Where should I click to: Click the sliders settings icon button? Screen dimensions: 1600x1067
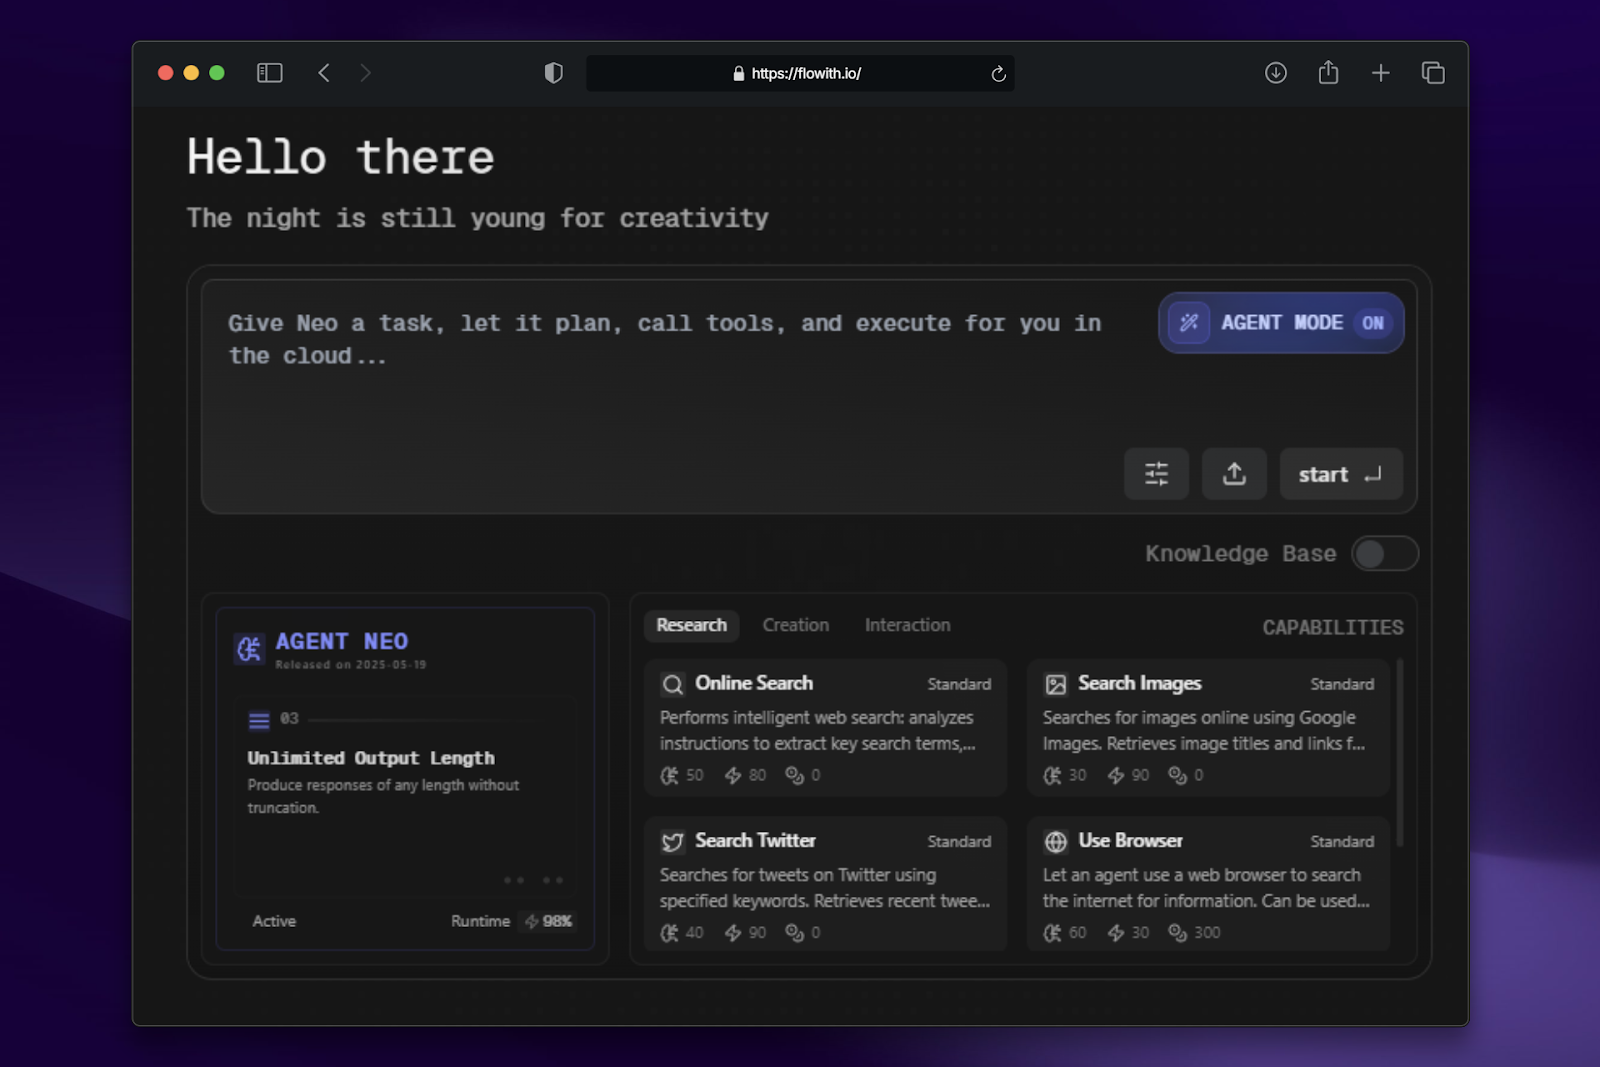(x=1156, y=474)
